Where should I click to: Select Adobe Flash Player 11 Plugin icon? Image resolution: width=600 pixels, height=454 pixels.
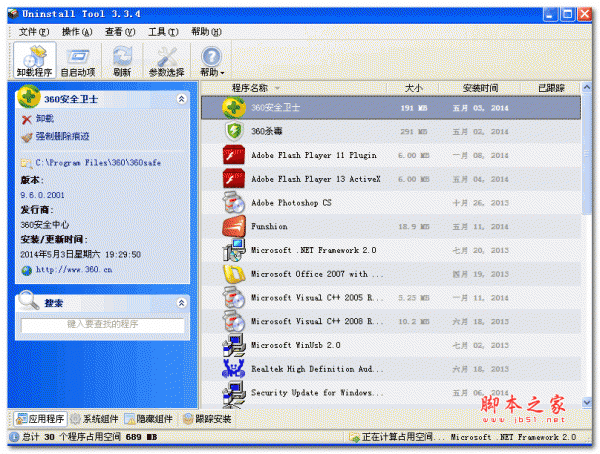point(234,155)
